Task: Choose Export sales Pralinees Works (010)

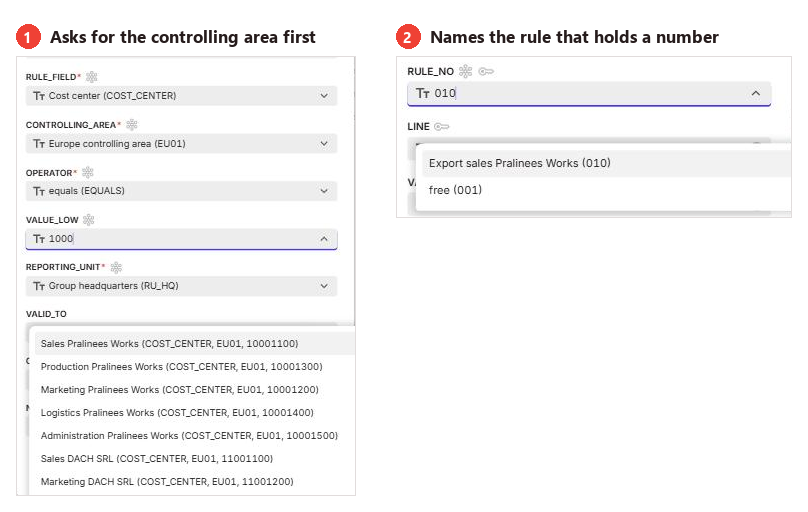Action: coord(607,163)
